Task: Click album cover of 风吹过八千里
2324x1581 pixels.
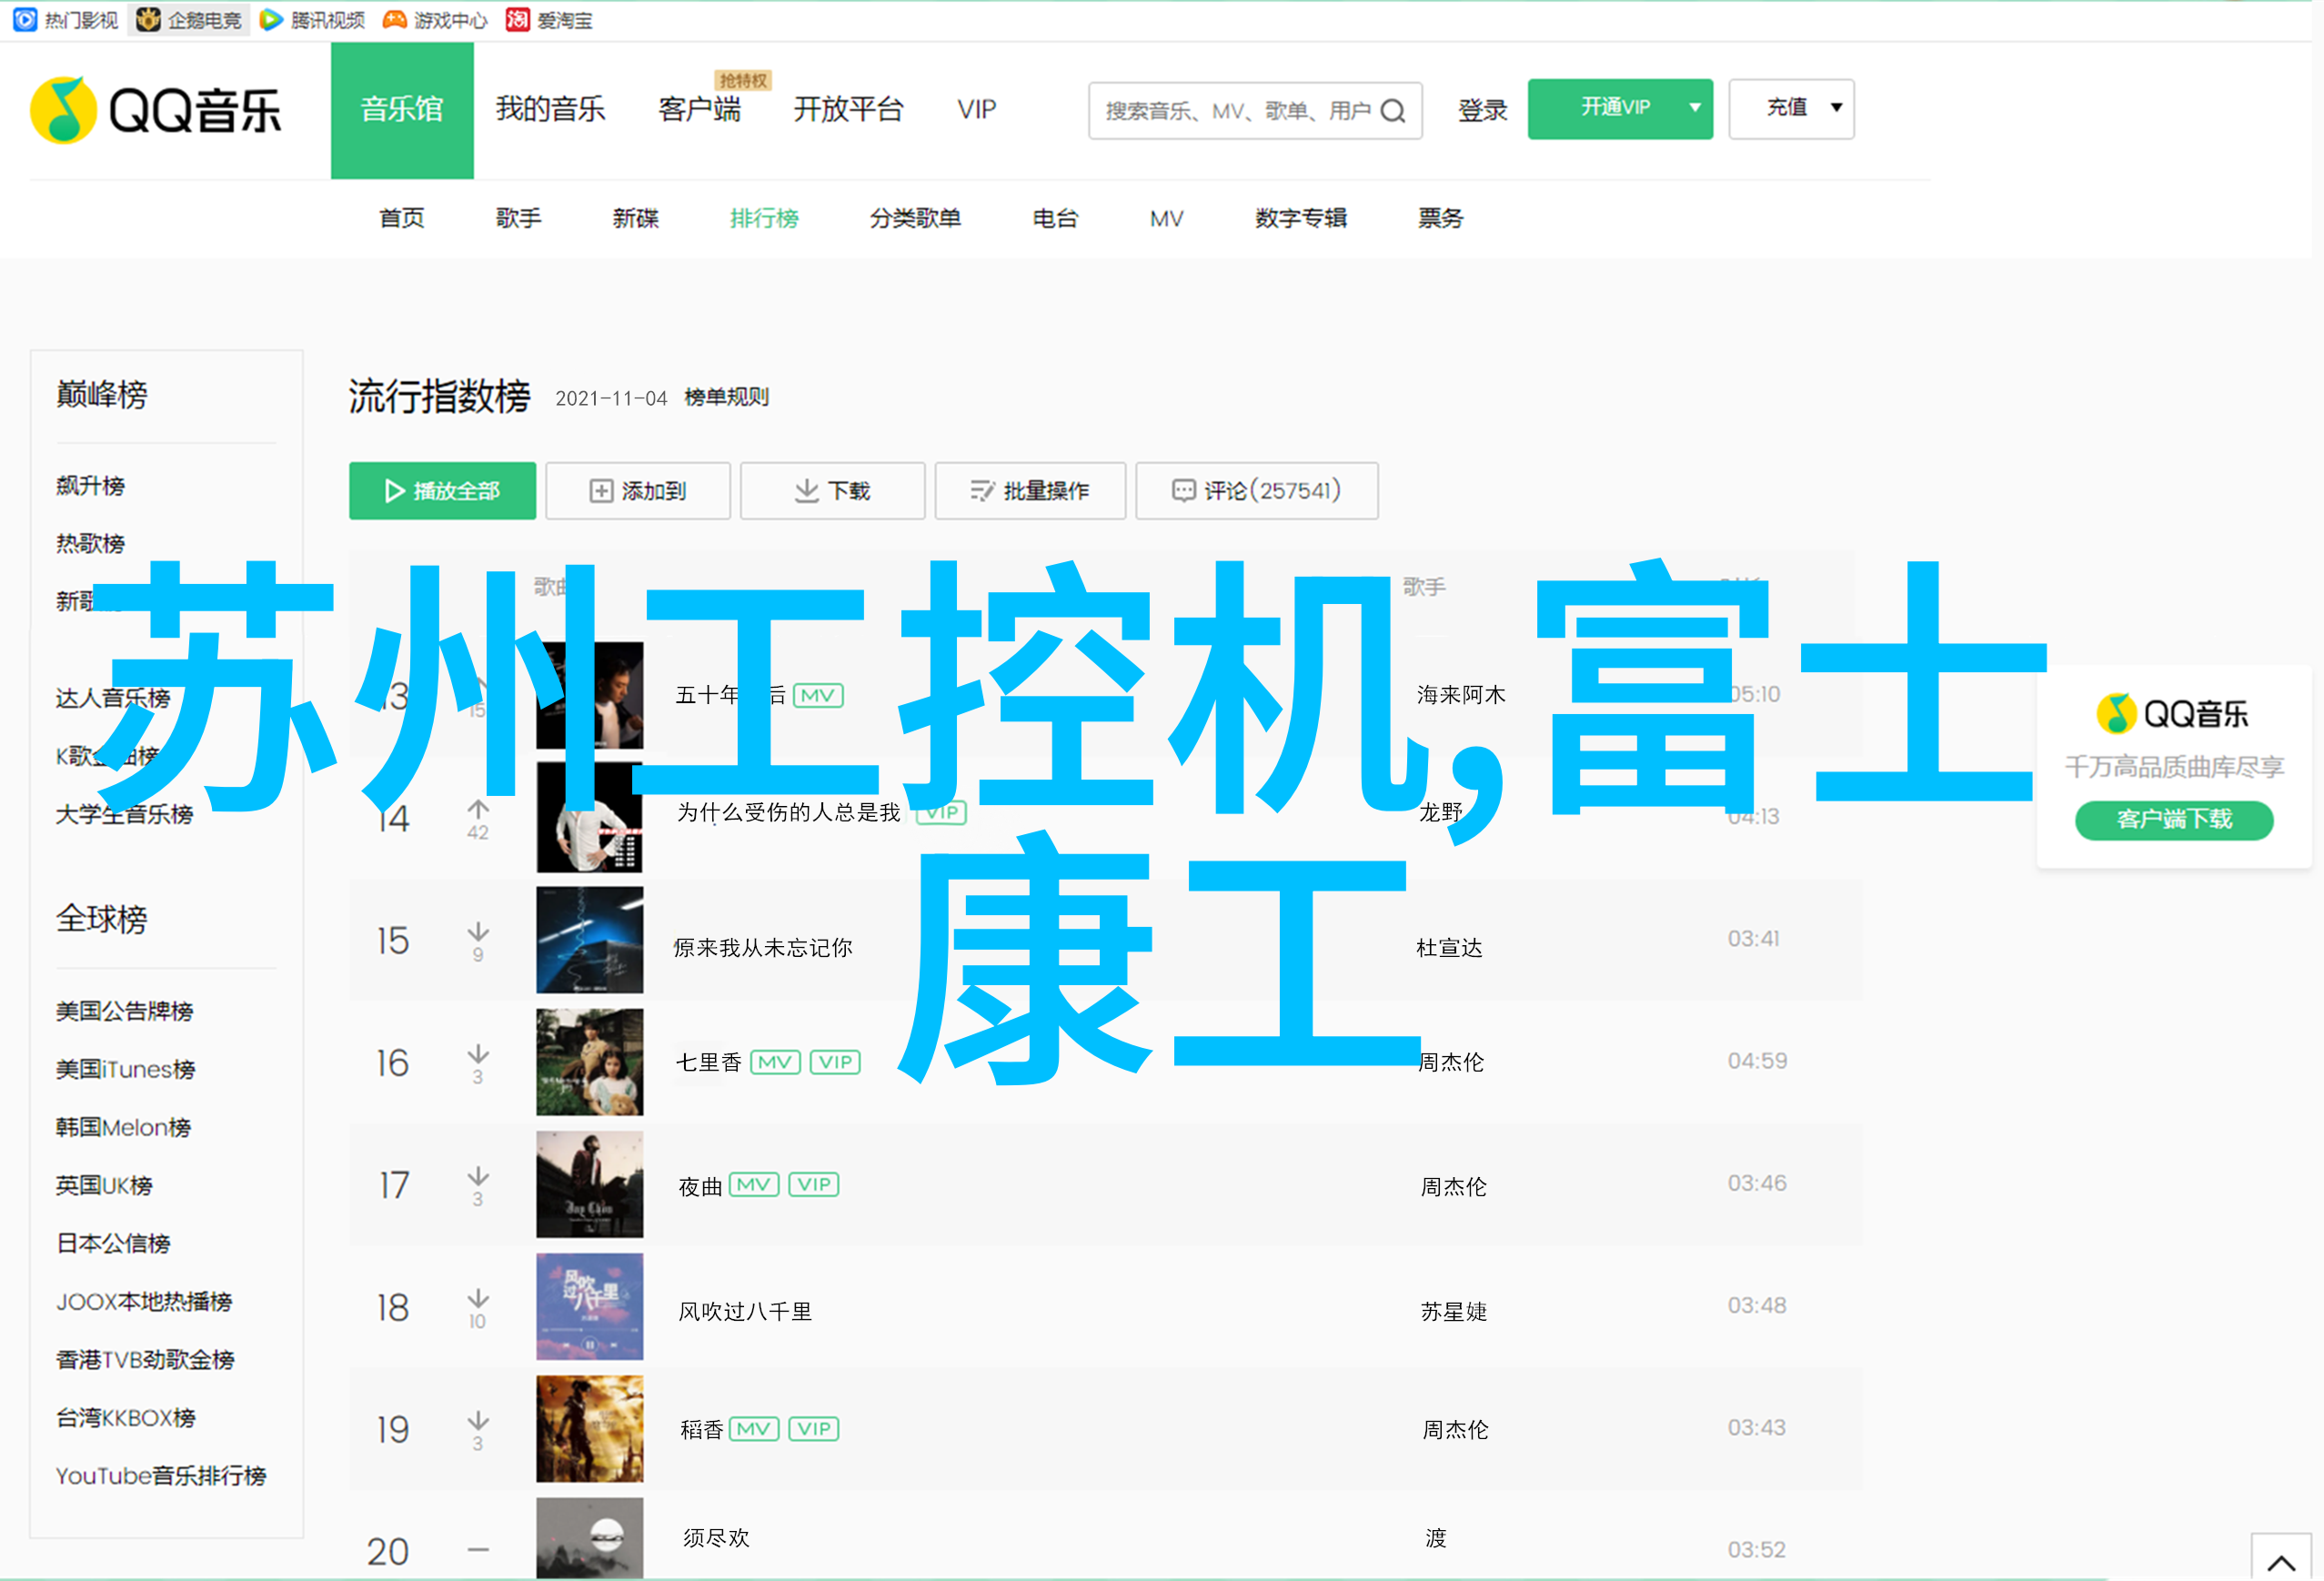Action: [x=589, y=1306]
